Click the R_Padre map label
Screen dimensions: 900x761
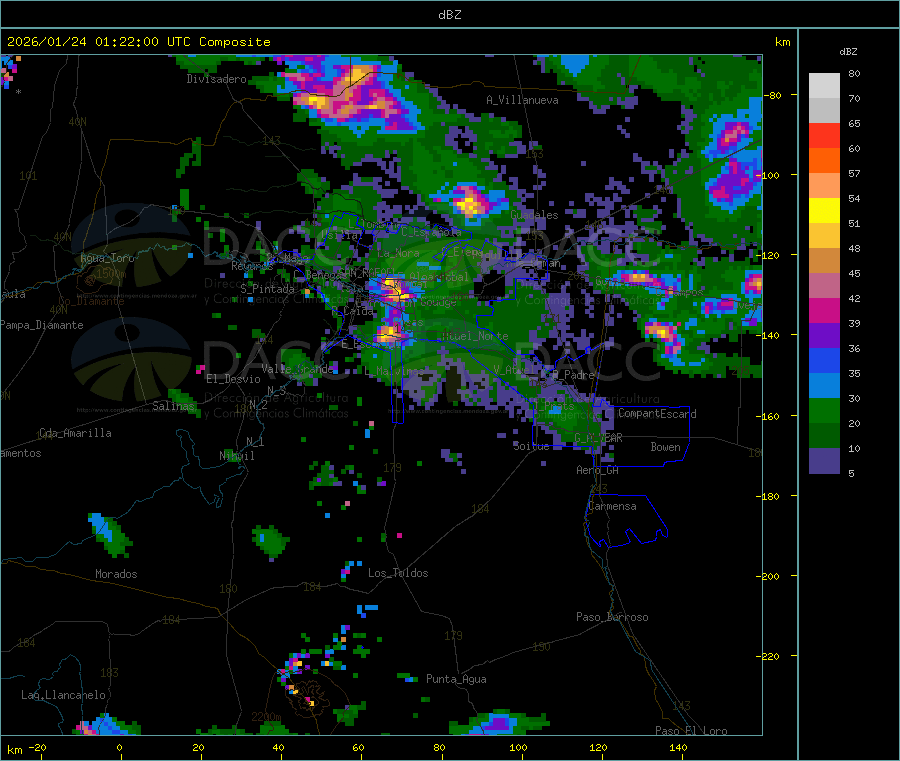[573, 375]
